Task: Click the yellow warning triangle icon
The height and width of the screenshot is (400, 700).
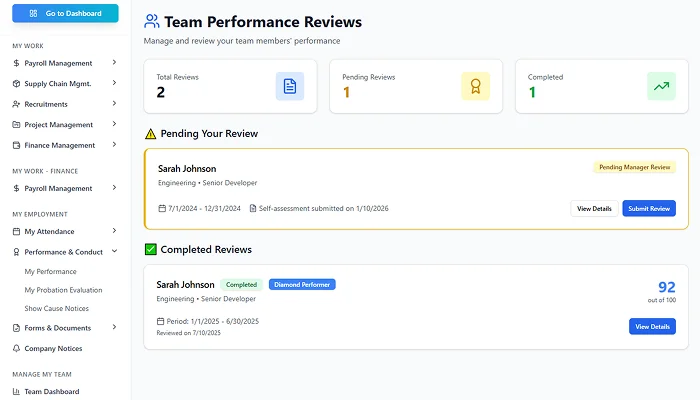Action: coord(151,134)
